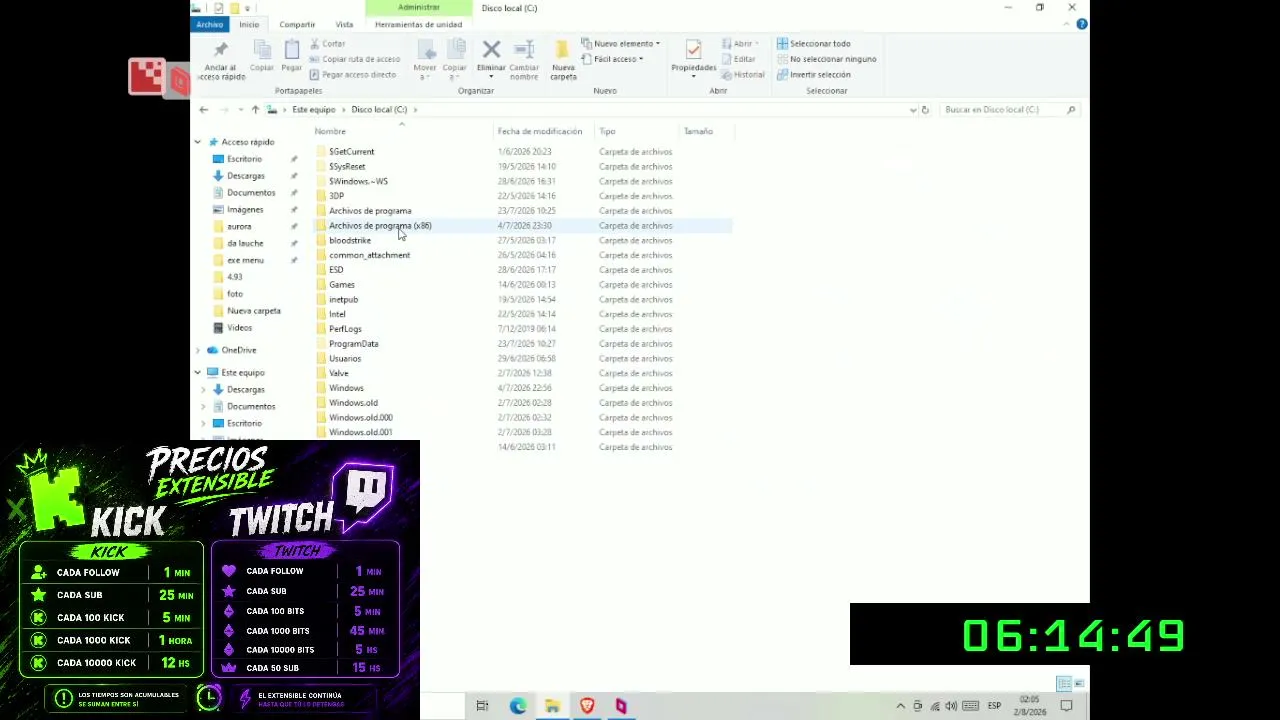The image size is (1280, 720).
Task: Select the Valve folder
Action: tap(339, 373)
